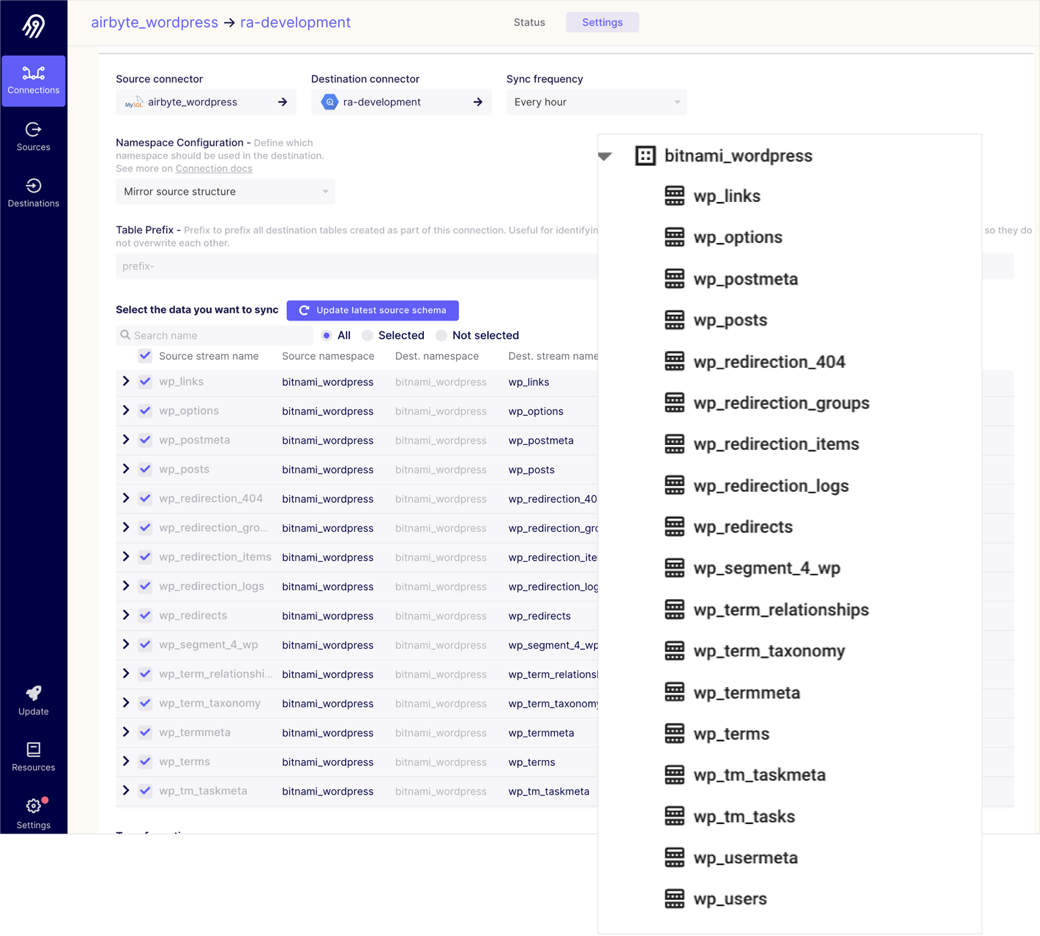Toggle the wp_posts stream checkbox
The height and width of the screenshot is (936, 1040).
tap(145, 469)
